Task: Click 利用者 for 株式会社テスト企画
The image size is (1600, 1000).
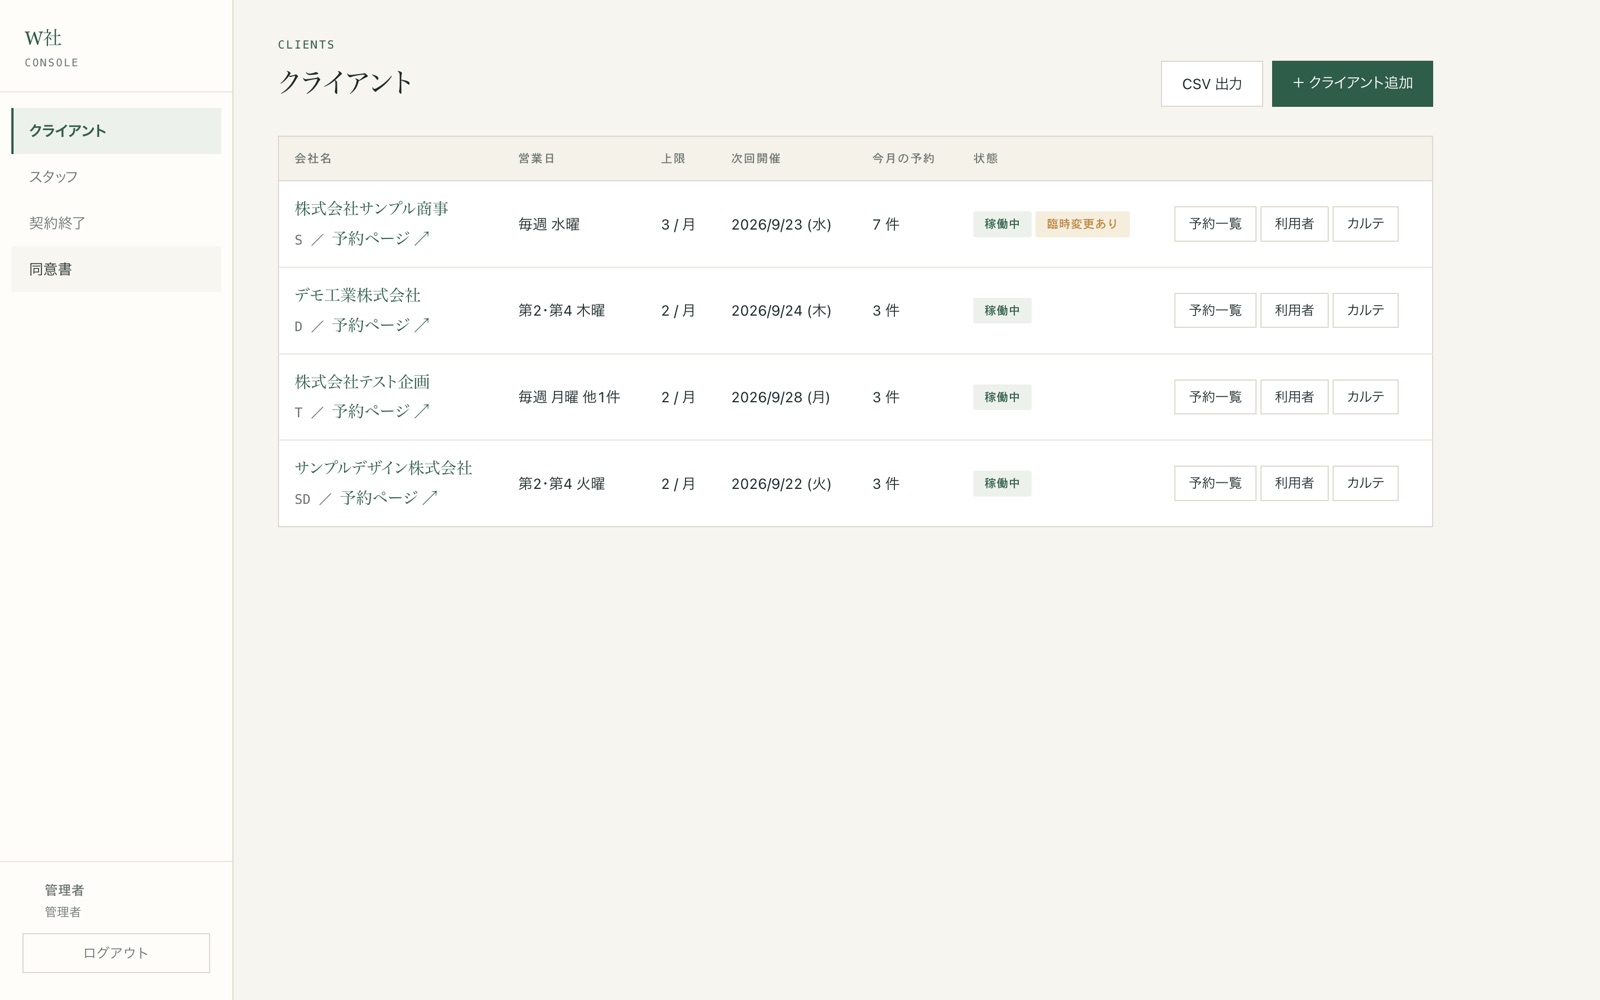Action: [x=1294, y=397]
